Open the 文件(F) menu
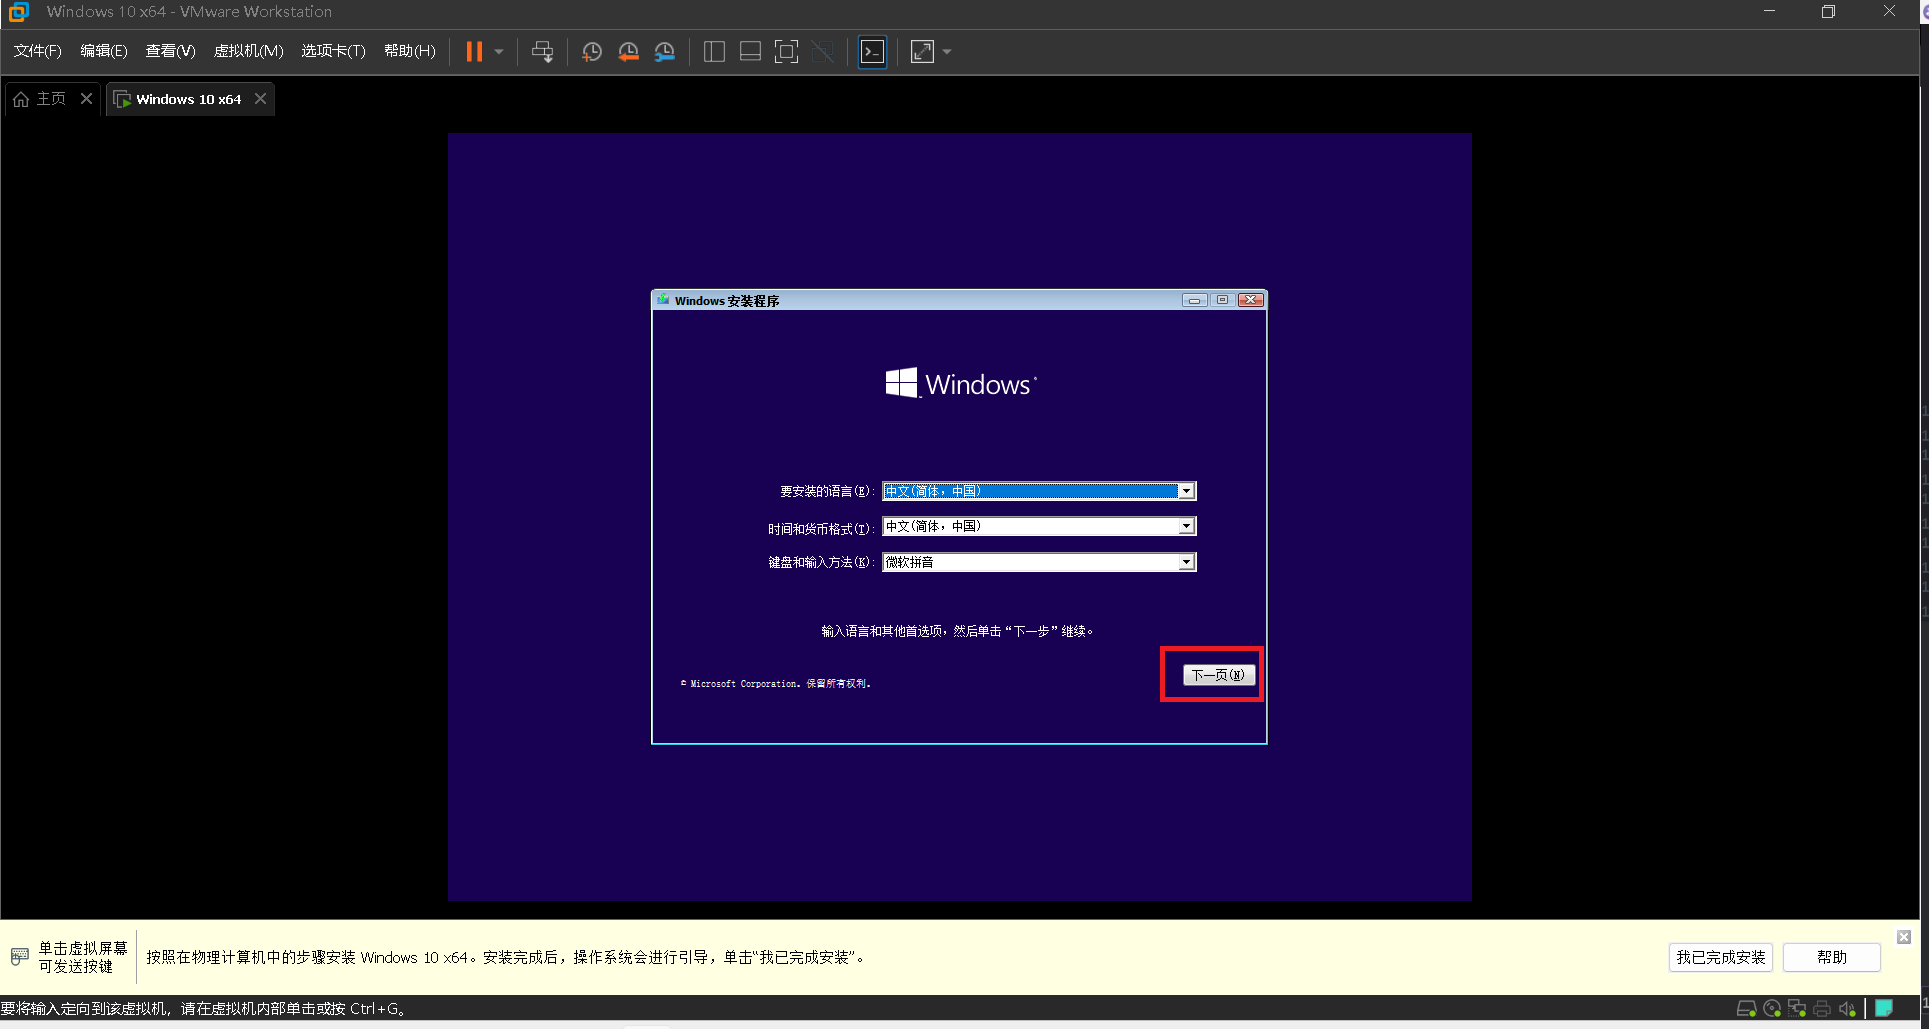The image size is (1929, 1029). coord(37,51)
